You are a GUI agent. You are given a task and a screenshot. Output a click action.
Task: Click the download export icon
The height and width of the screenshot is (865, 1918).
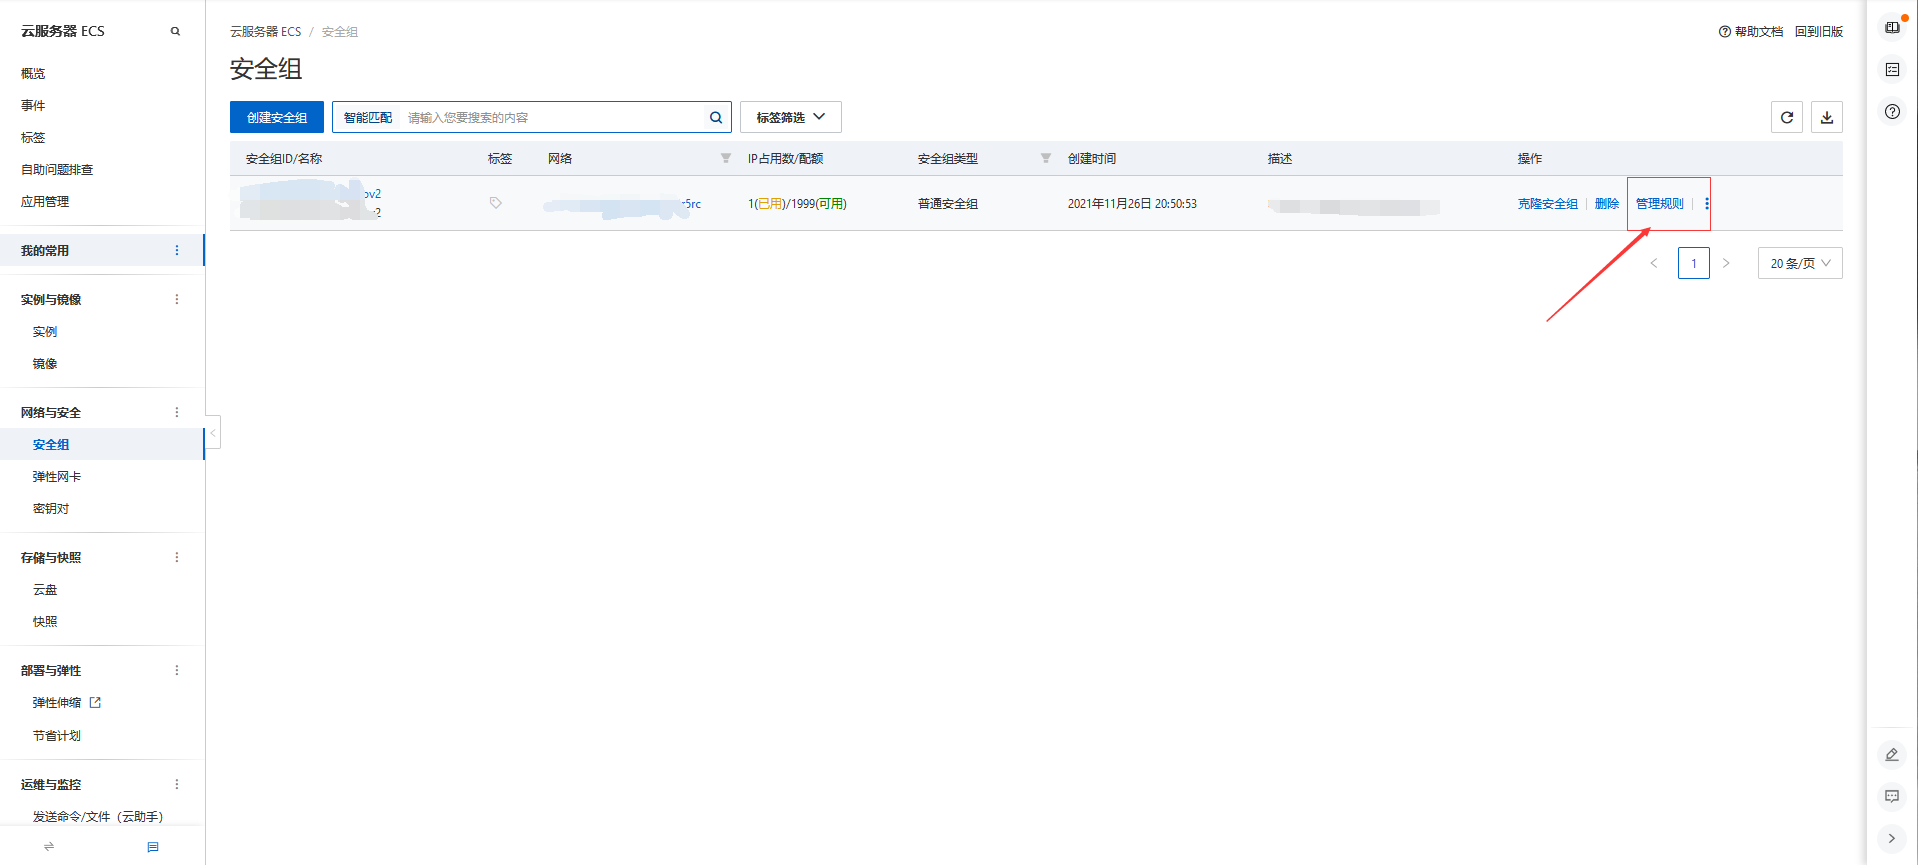[x=1827, y=117]
